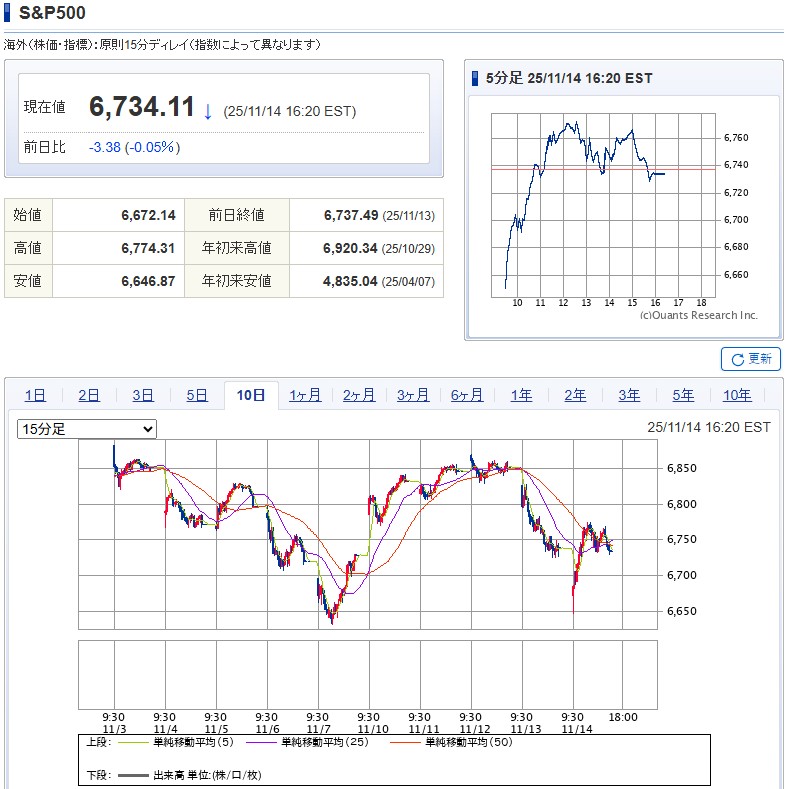Switch to the 3年 tab
The width and height of the screenshot is (788, 789).
point(629,395)
